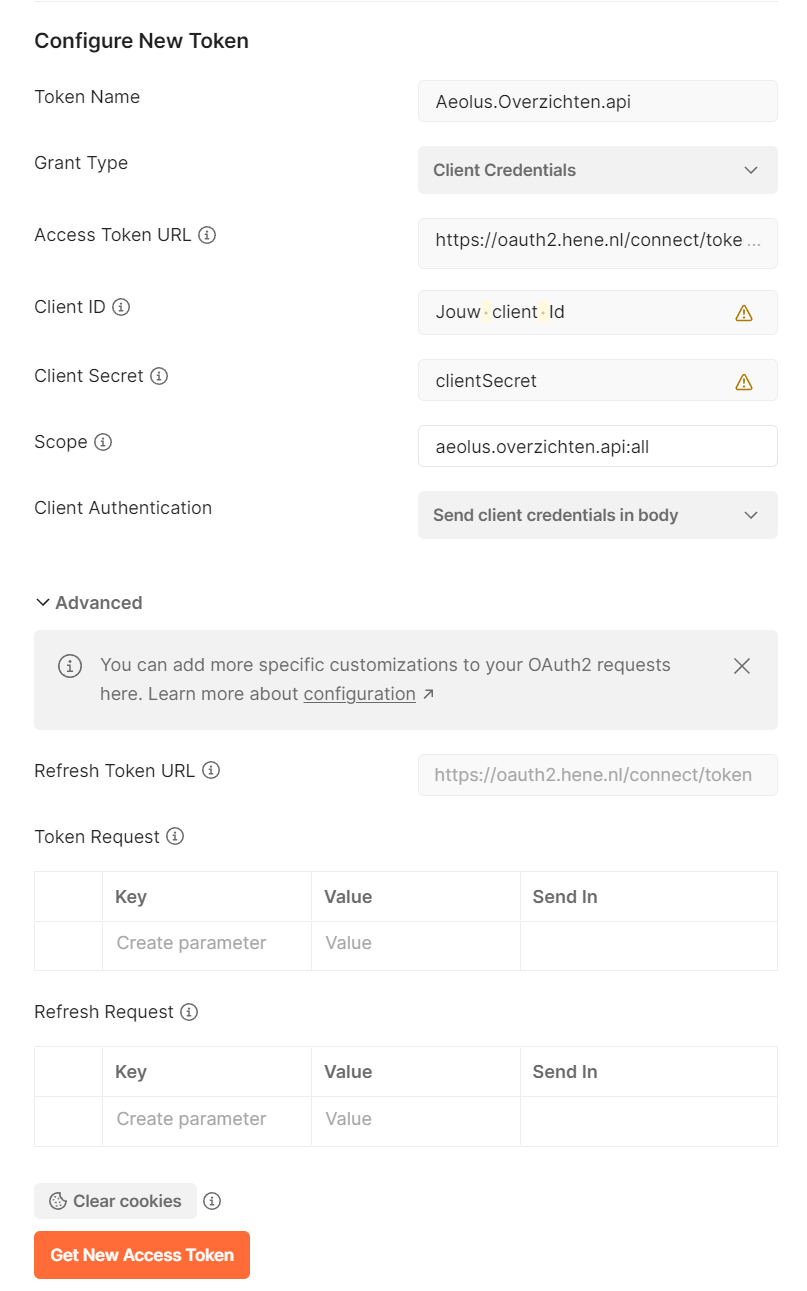Click the Token Name input field
The height and width of the screenshot is (1291, 807).
click(597, 101)
